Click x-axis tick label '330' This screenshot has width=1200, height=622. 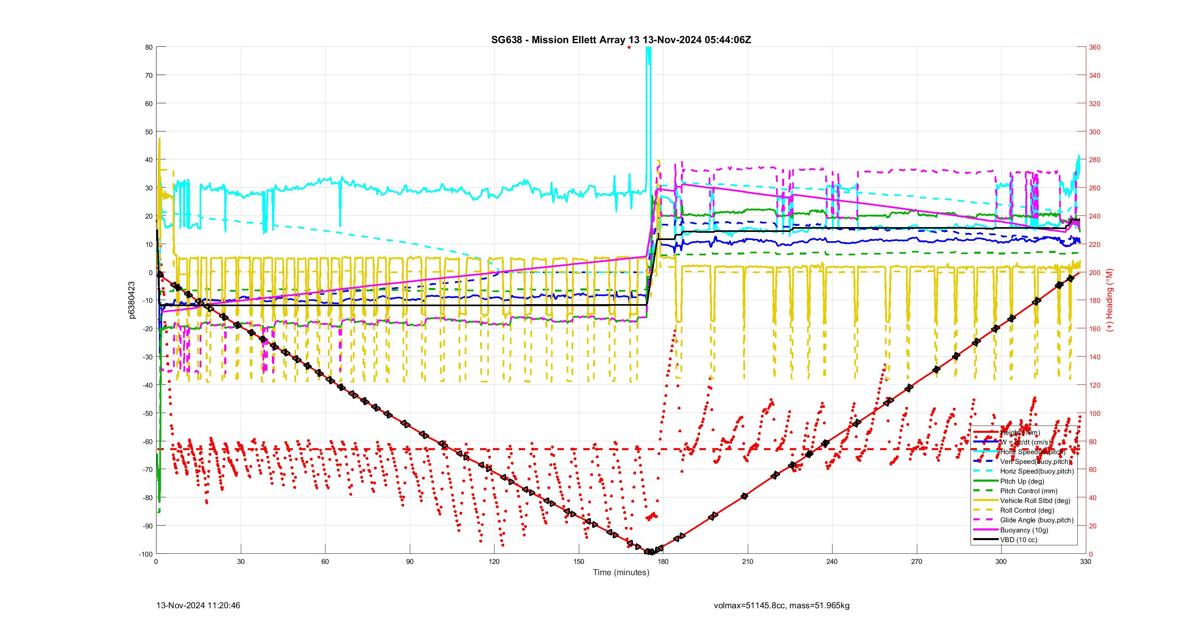(1084, 562)
